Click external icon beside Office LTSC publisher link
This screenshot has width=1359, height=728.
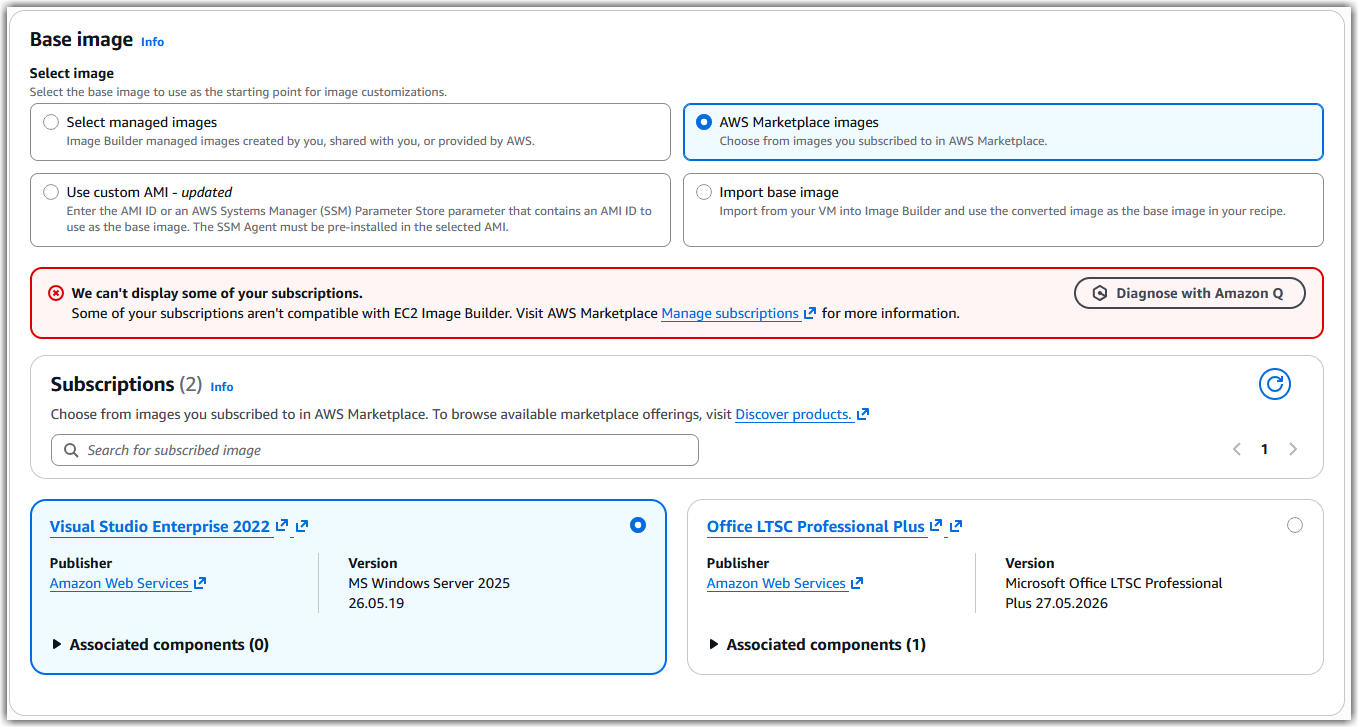[x=857, y=583]
